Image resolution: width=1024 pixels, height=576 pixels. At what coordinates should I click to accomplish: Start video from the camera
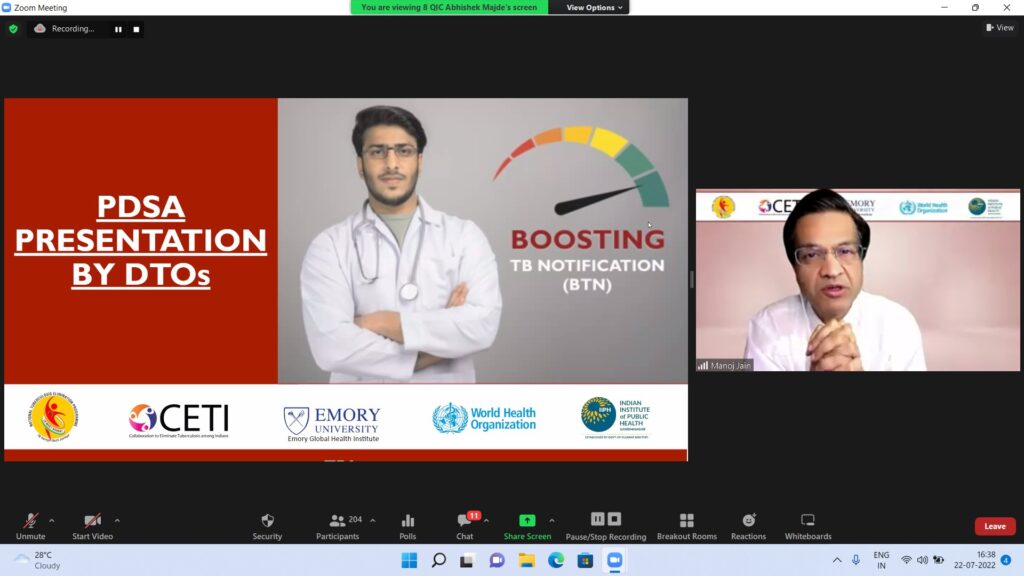point(92,525)
